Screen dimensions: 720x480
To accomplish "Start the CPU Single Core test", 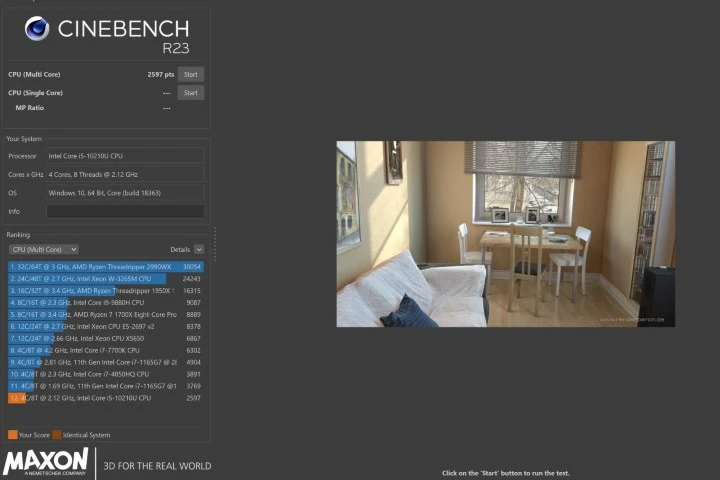I will tap(191, 93).
